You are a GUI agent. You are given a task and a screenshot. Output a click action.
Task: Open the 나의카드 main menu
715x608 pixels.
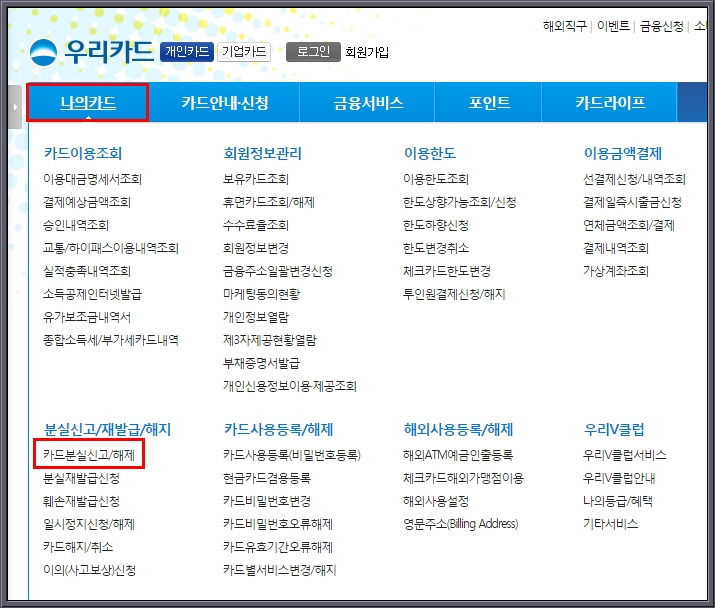coord(88,103)
